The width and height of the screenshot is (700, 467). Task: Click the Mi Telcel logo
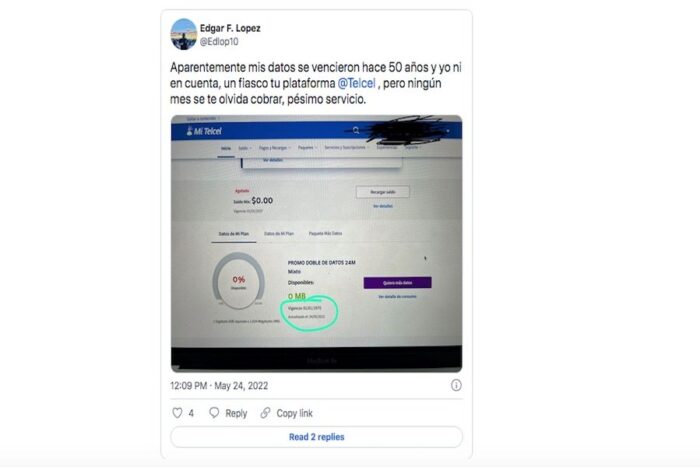(x=204, y=131)
